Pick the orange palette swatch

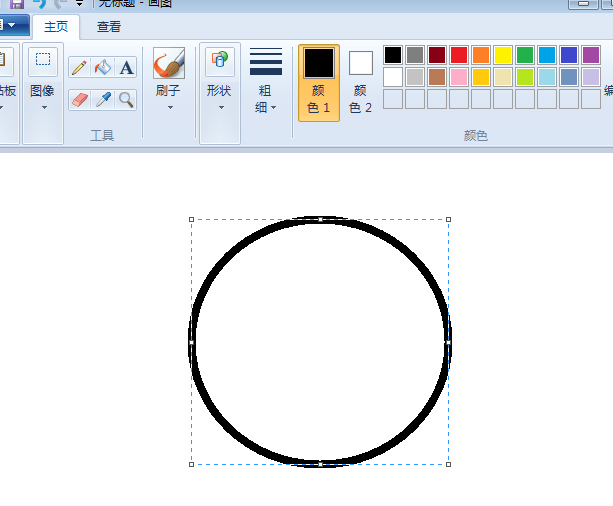(481, 55)
